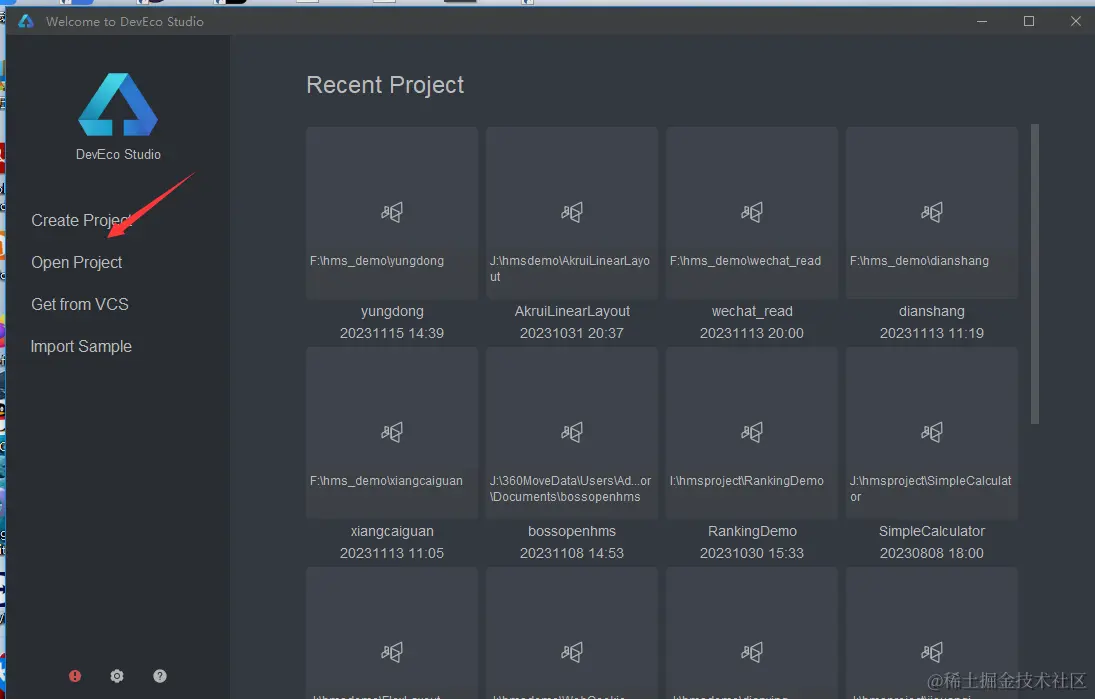Viewport: 1095px width, 699px height.
Task: Select the bossopenhms Documents path text
Action: (x=571, y=489)
